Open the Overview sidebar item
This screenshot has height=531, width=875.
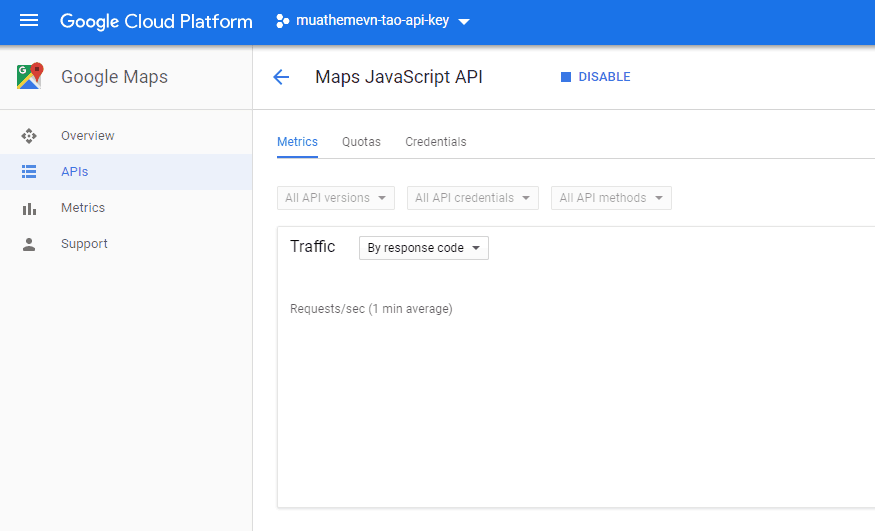pos(126,136)
